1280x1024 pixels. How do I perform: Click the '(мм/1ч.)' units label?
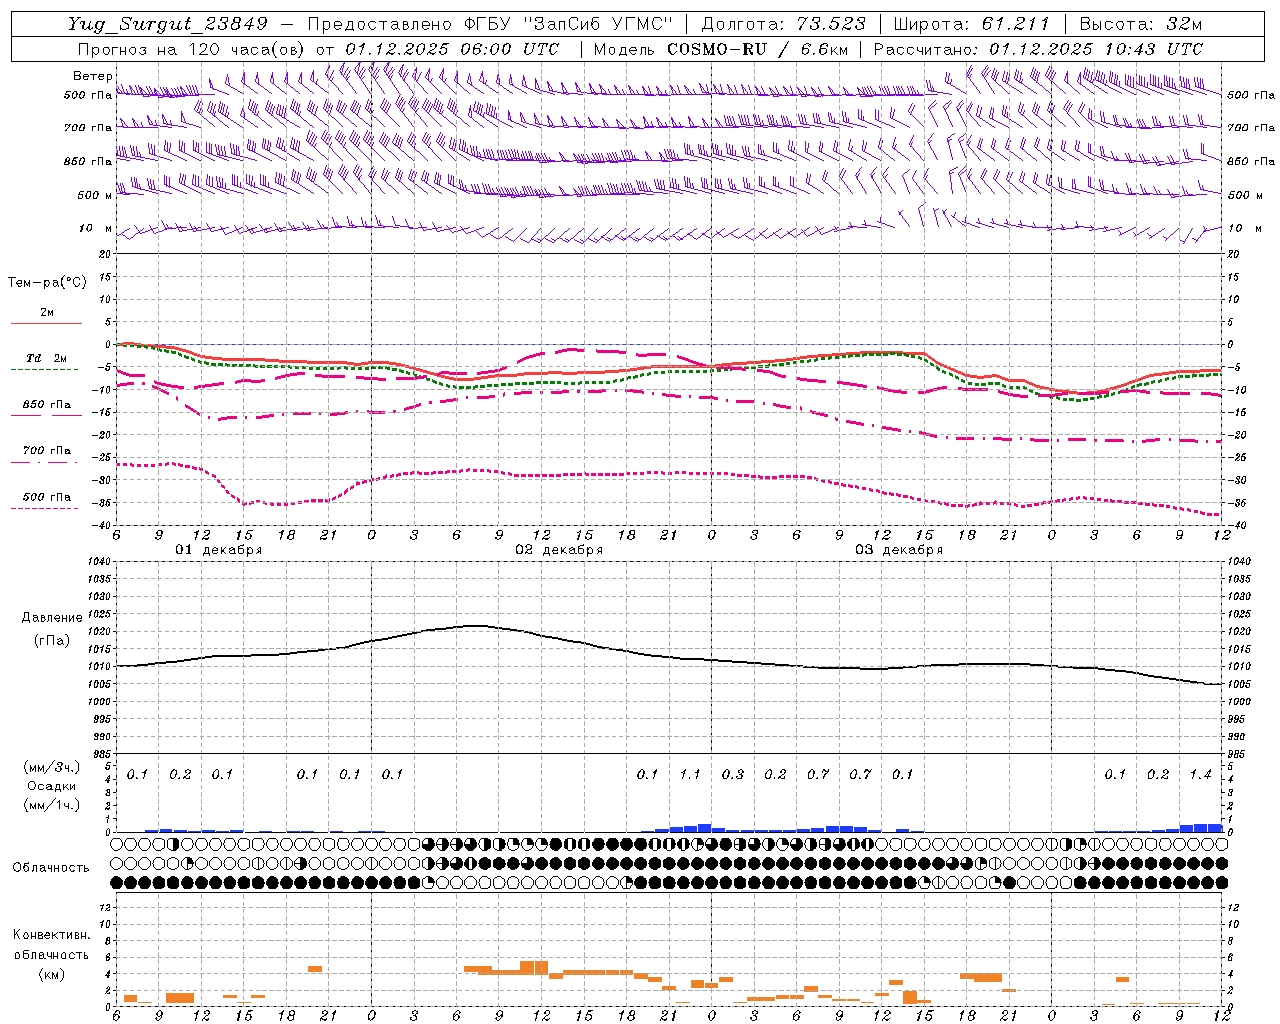pos(51,805)
